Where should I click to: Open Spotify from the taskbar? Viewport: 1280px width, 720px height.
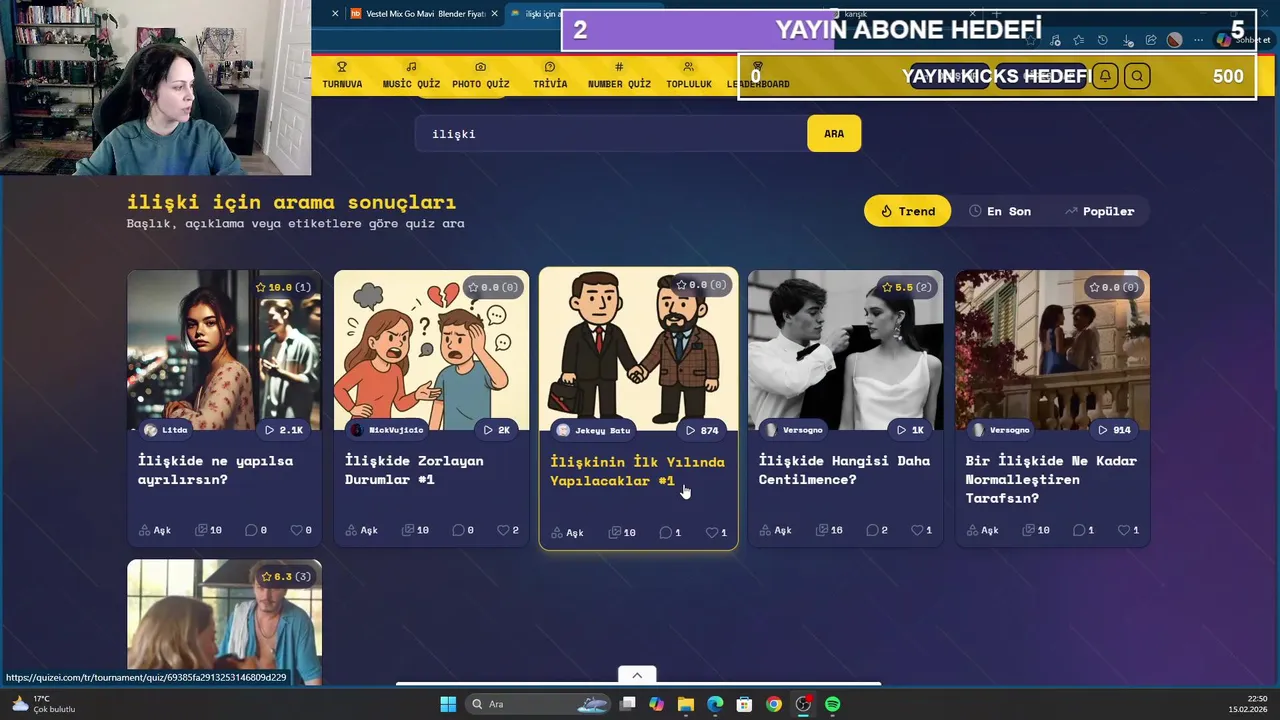click(x=832, y=704)
